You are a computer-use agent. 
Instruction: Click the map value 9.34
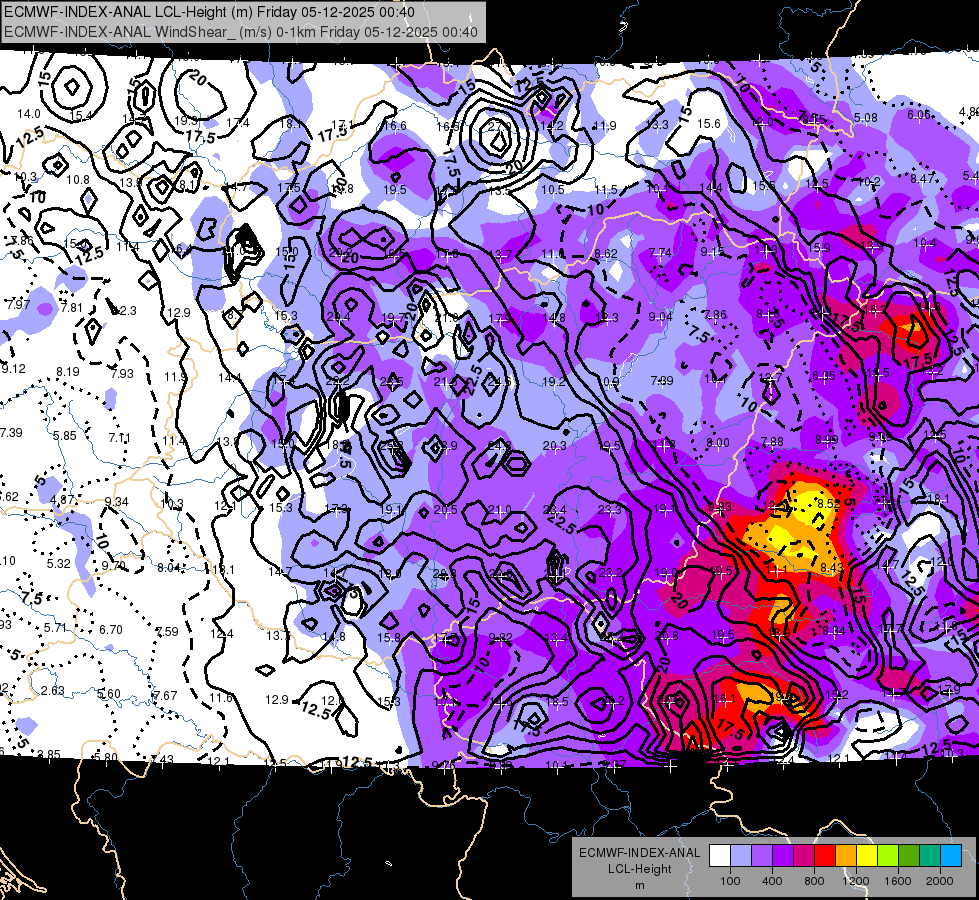(117, 502)
